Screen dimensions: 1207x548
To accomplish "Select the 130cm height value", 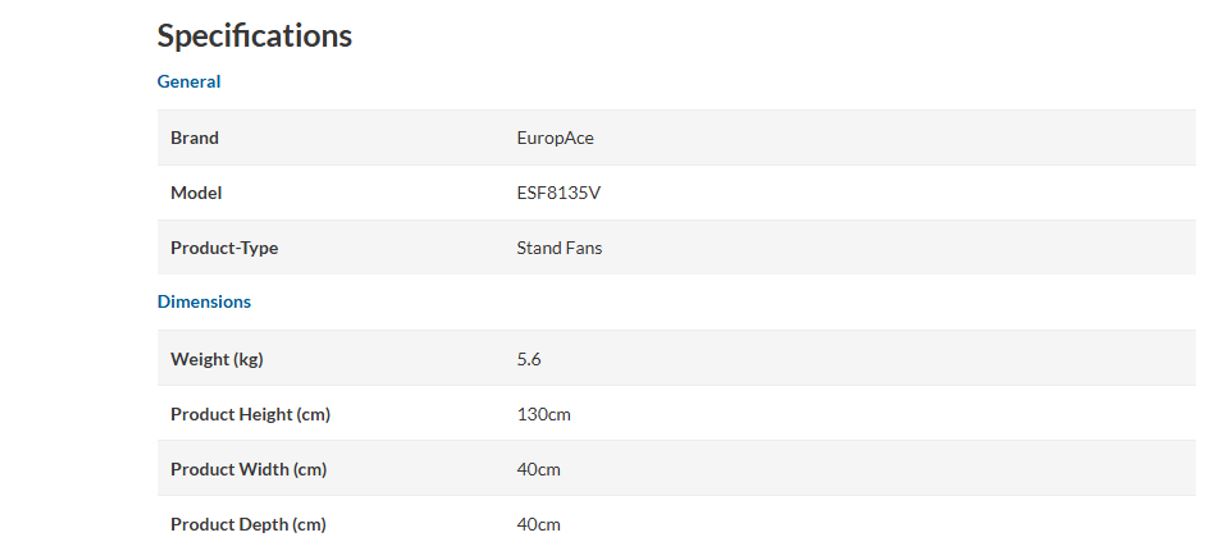I will click(x=543, y=414).
